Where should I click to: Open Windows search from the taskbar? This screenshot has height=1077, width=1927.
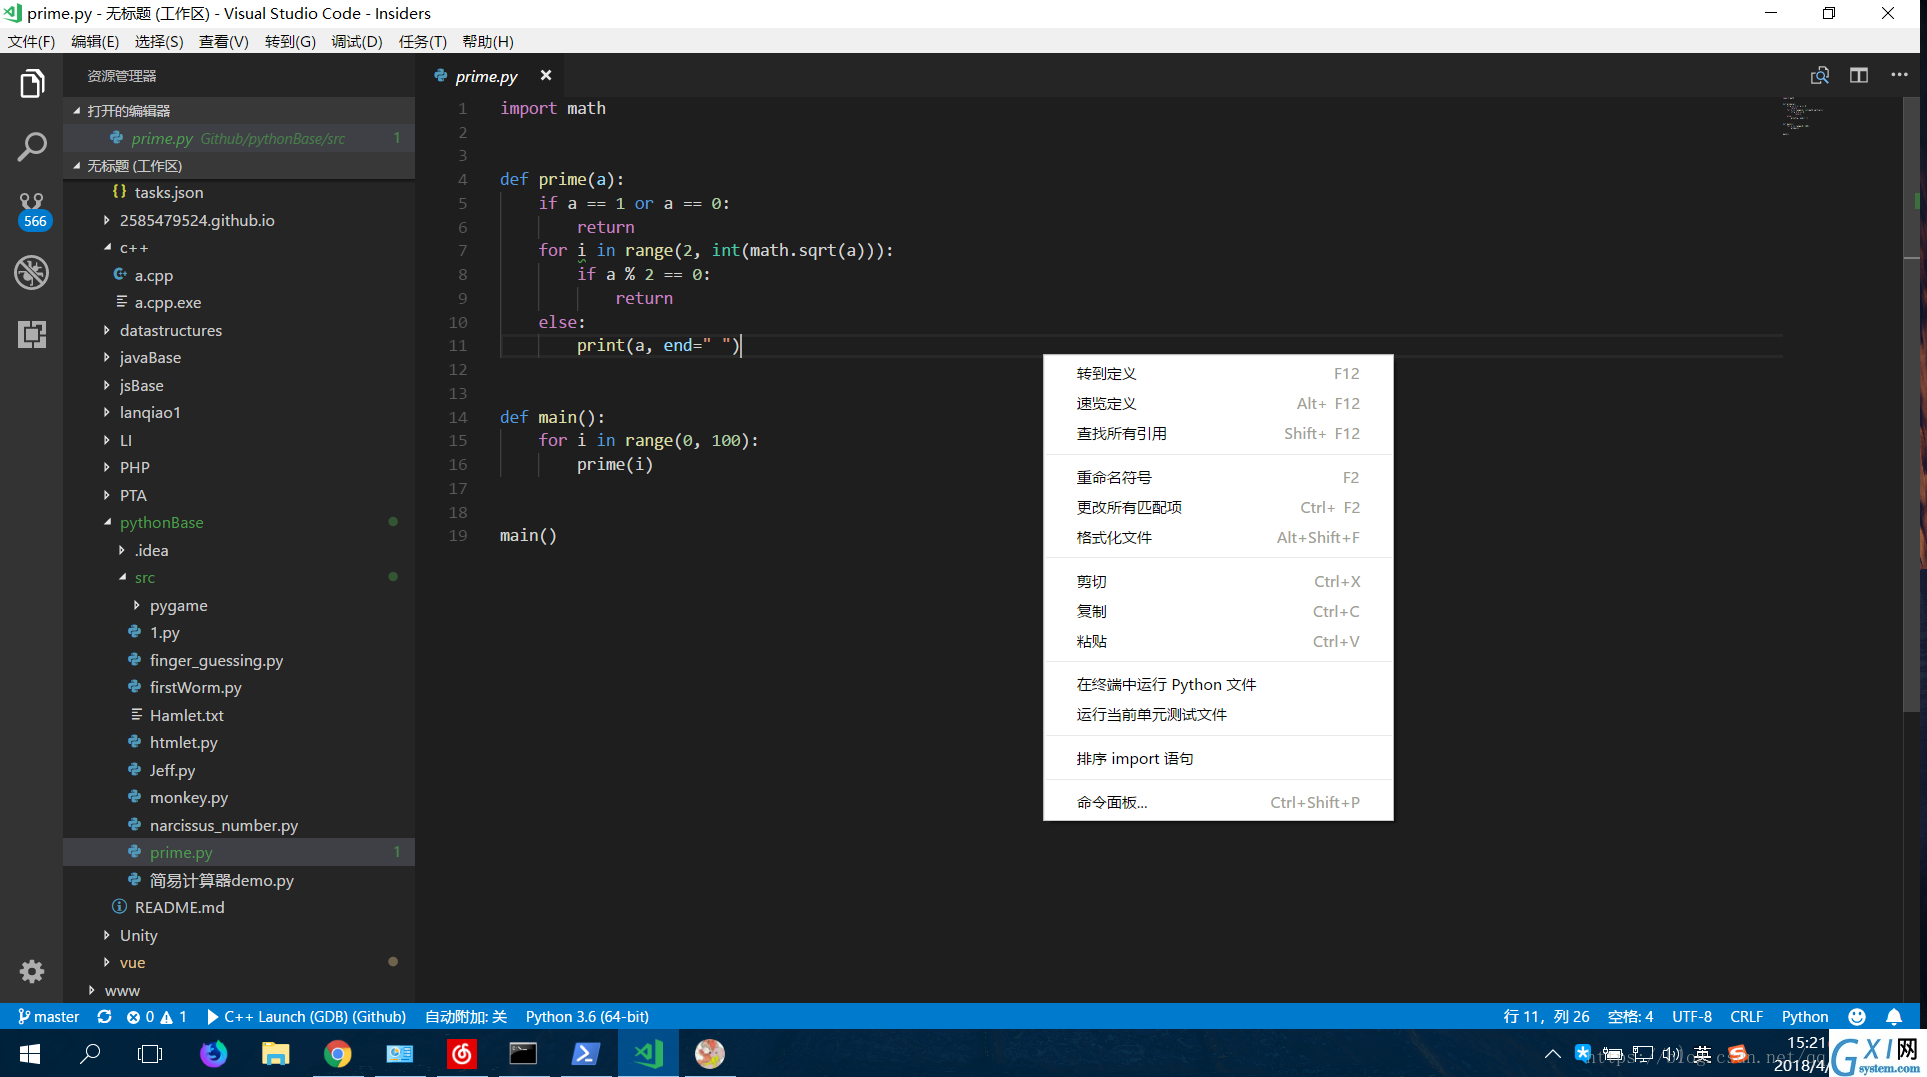pyautogui.click(x=90, y=1053)
